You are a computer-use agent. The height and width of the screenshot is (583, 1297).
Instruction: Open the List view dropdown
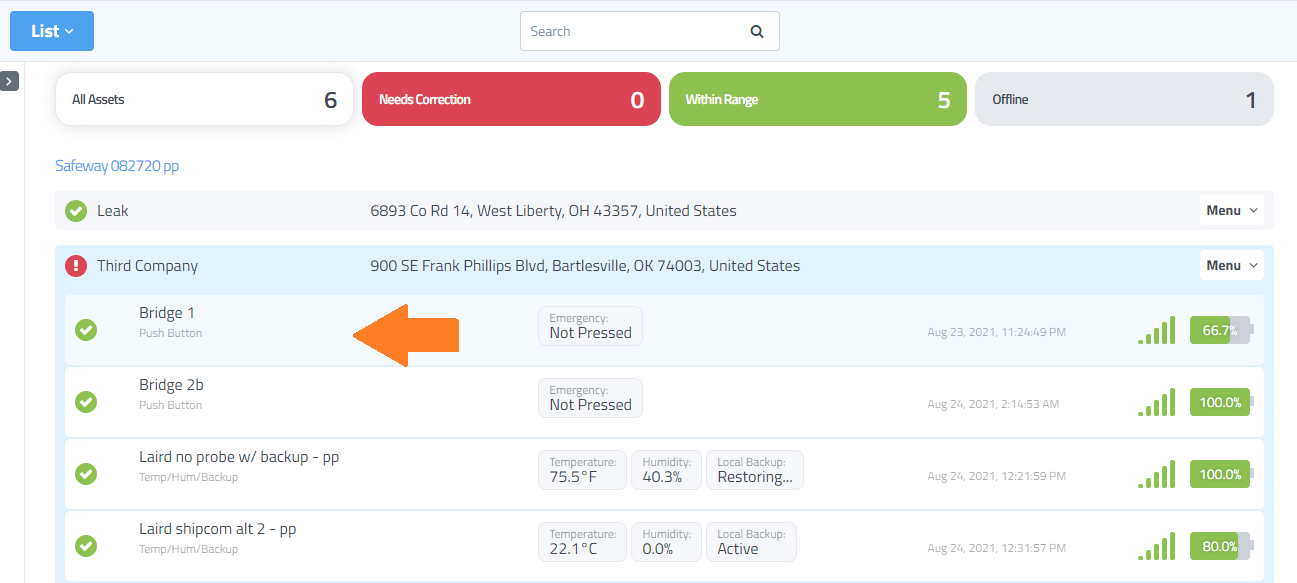pyautogui.click(x=52, y=31)
